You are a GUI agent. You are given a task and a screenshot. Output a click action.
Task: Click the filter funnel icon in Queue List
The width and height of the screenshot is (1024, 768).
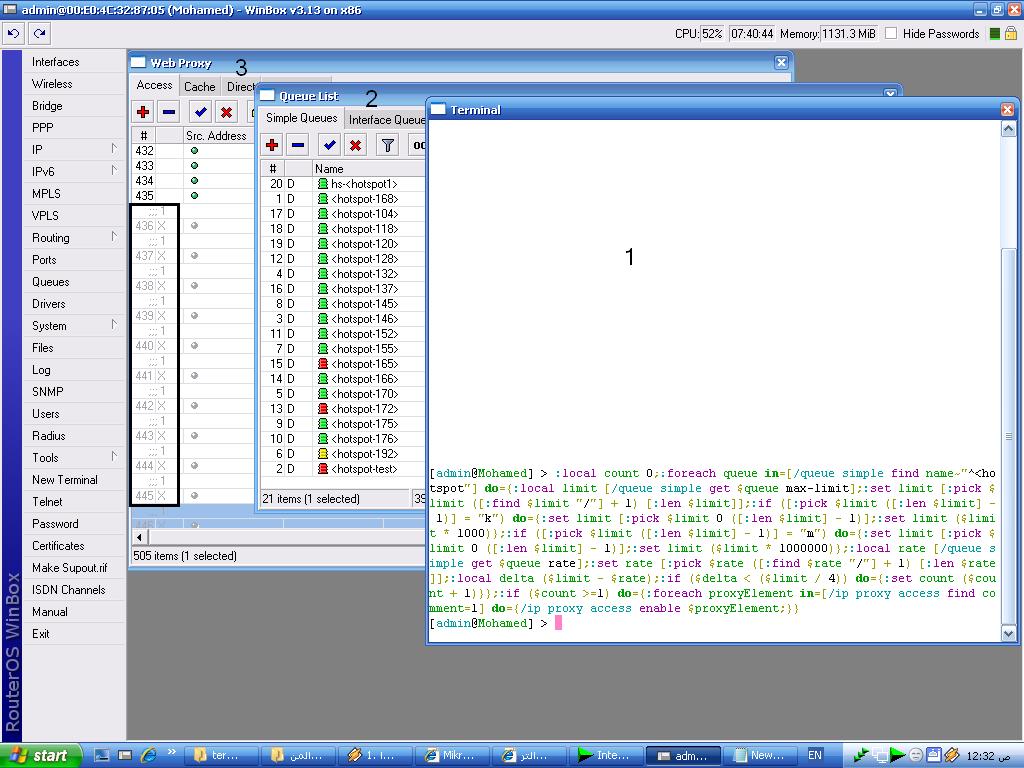point(387,145)
